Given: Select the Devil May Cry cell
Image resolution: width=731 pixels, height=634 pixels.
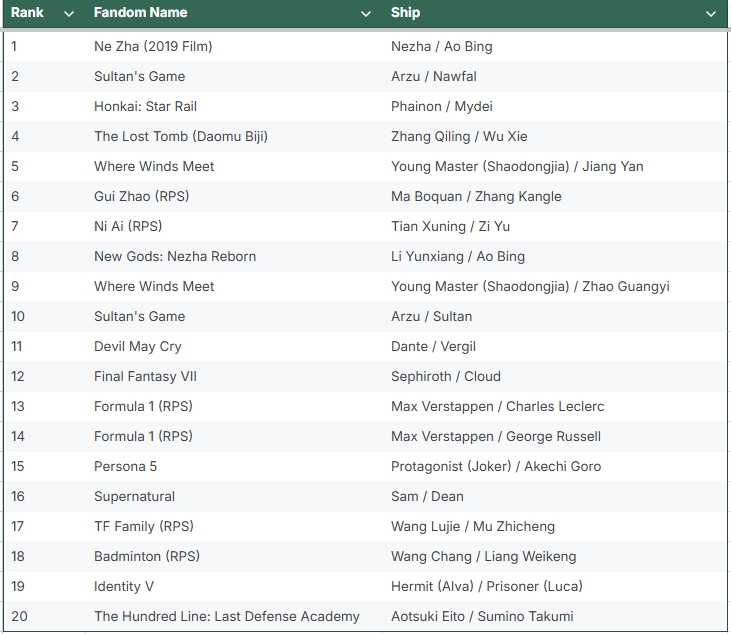Looking at the screenshot, I should pyautogui.click(x=138, y=346).
